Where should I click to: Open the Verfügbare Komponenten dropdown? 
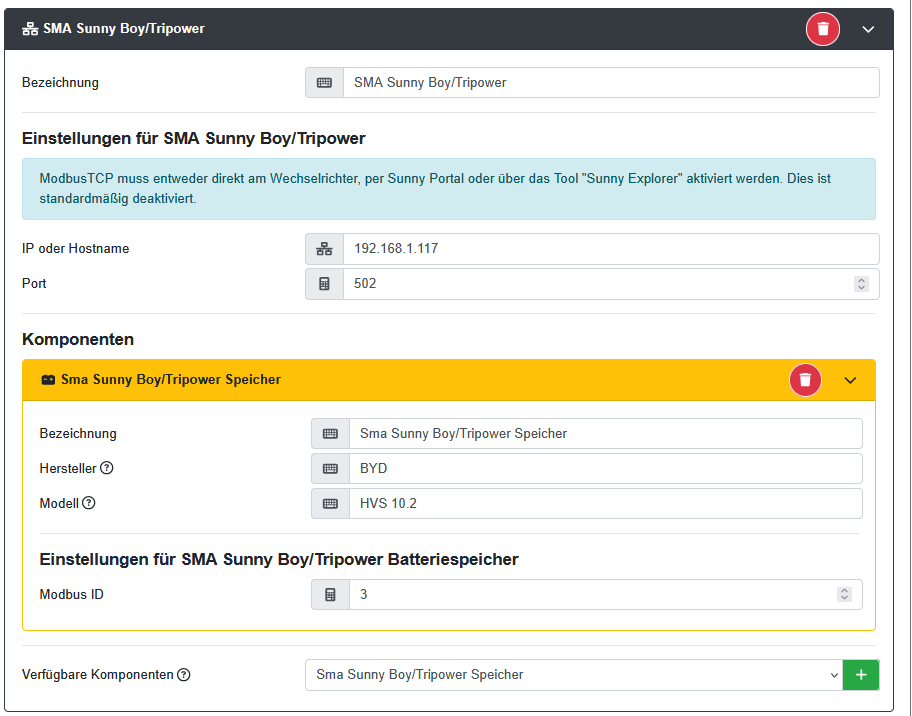(x=573, y=675)
